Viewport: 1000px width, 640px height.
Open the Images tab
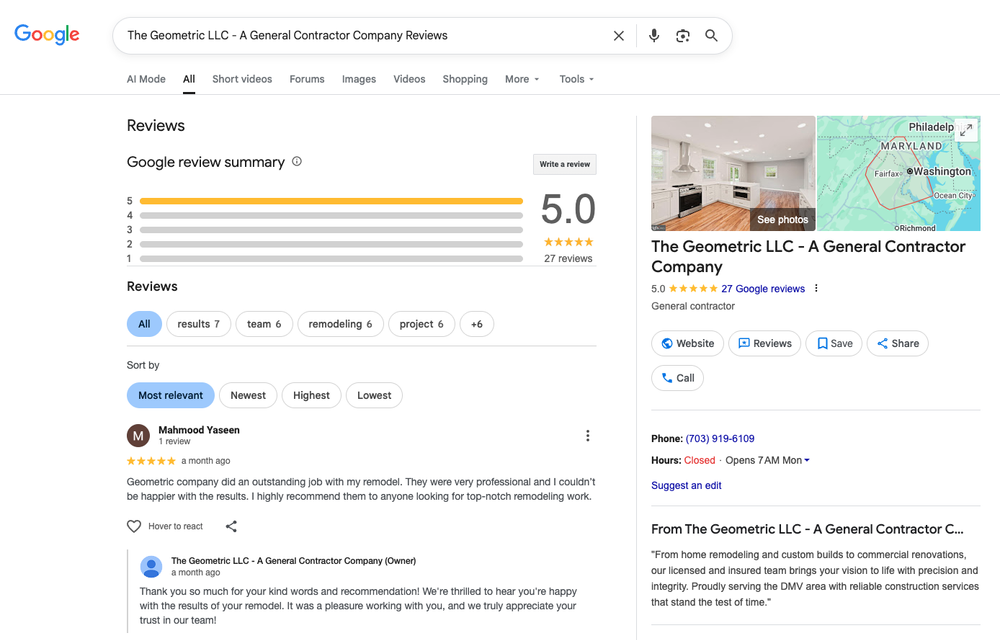click(x=358, y=79)
